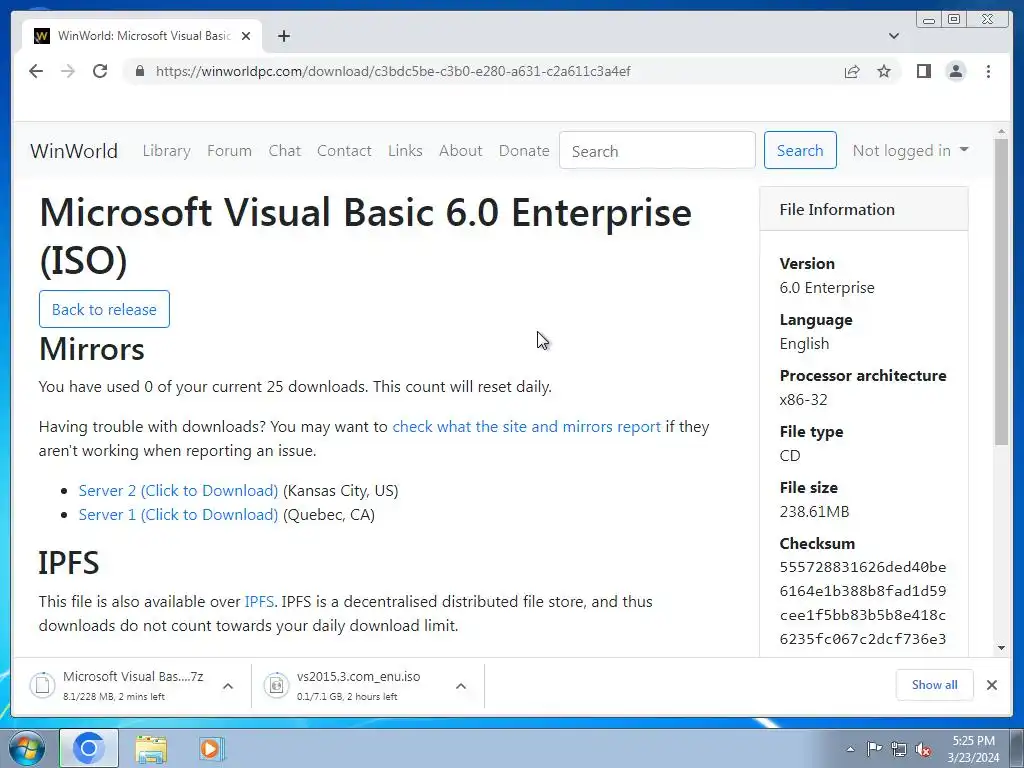Close the downloads bar
This screenshot has height=768, width=1024.
click(x=991, y=684)
